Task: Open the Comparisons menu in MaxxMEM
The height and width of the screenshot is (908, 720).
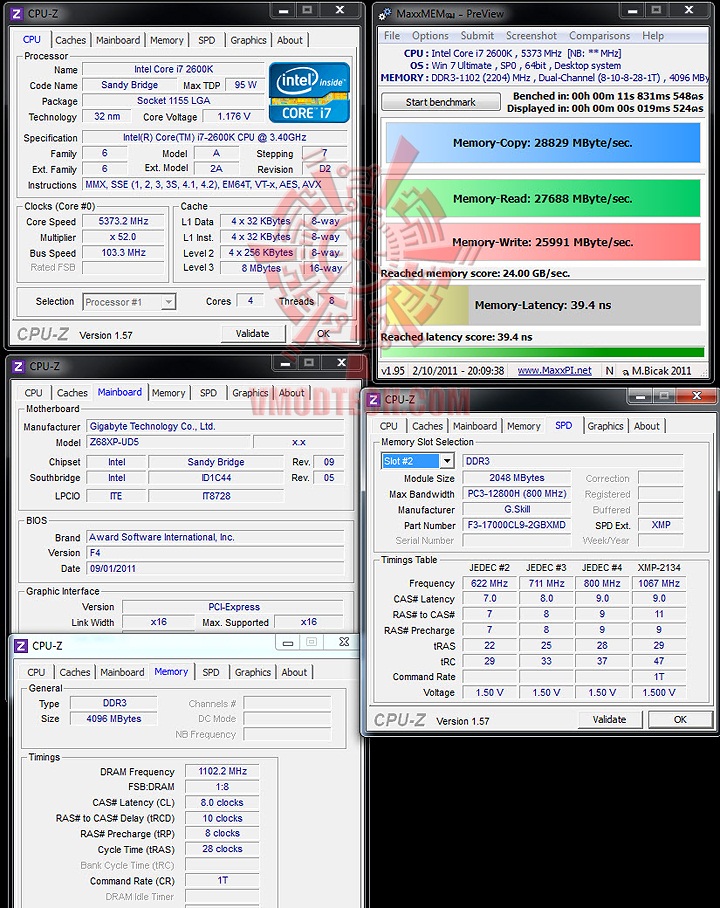Action: click(600, 36)
